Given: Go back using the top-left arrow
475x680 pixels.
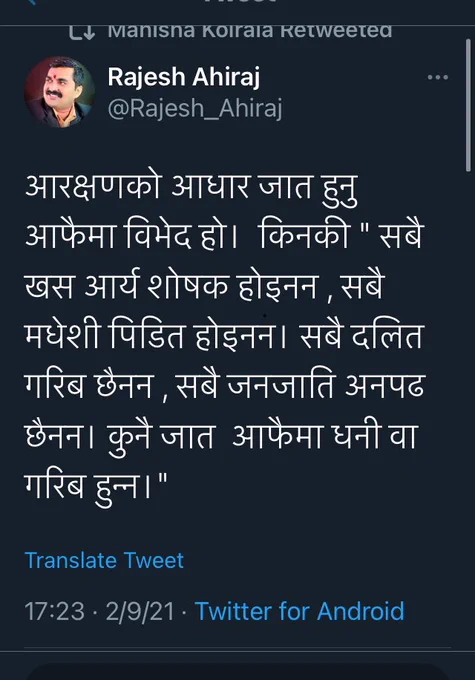Looking at the screenshot, I should (30, 2).
